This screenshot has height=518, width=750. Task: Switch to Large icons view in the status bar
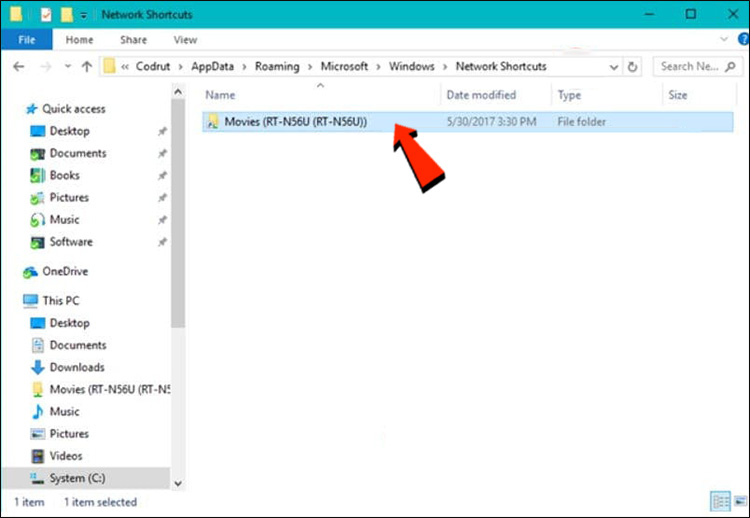740,501
